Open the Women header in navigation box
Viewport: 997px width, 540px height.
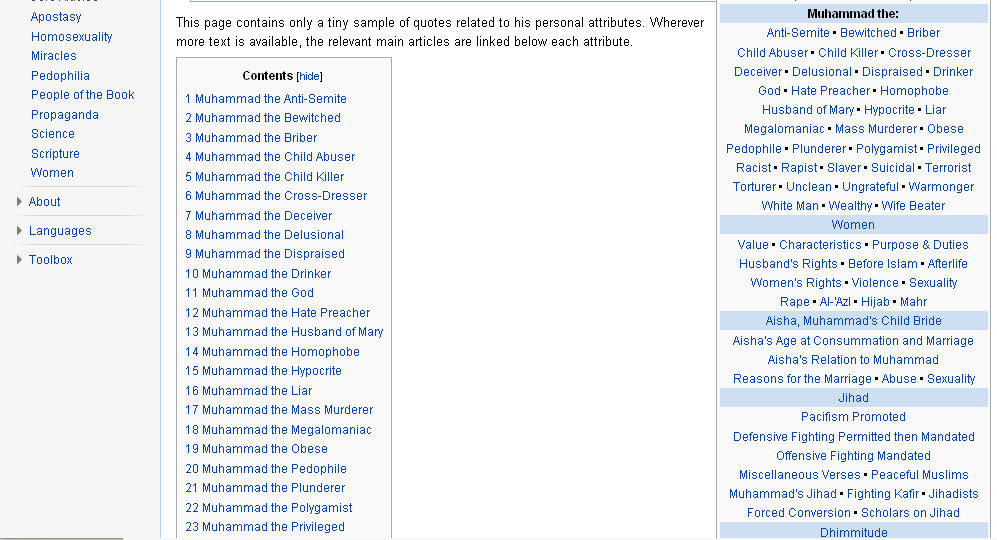pyautogui.click(x=853, y=225)
